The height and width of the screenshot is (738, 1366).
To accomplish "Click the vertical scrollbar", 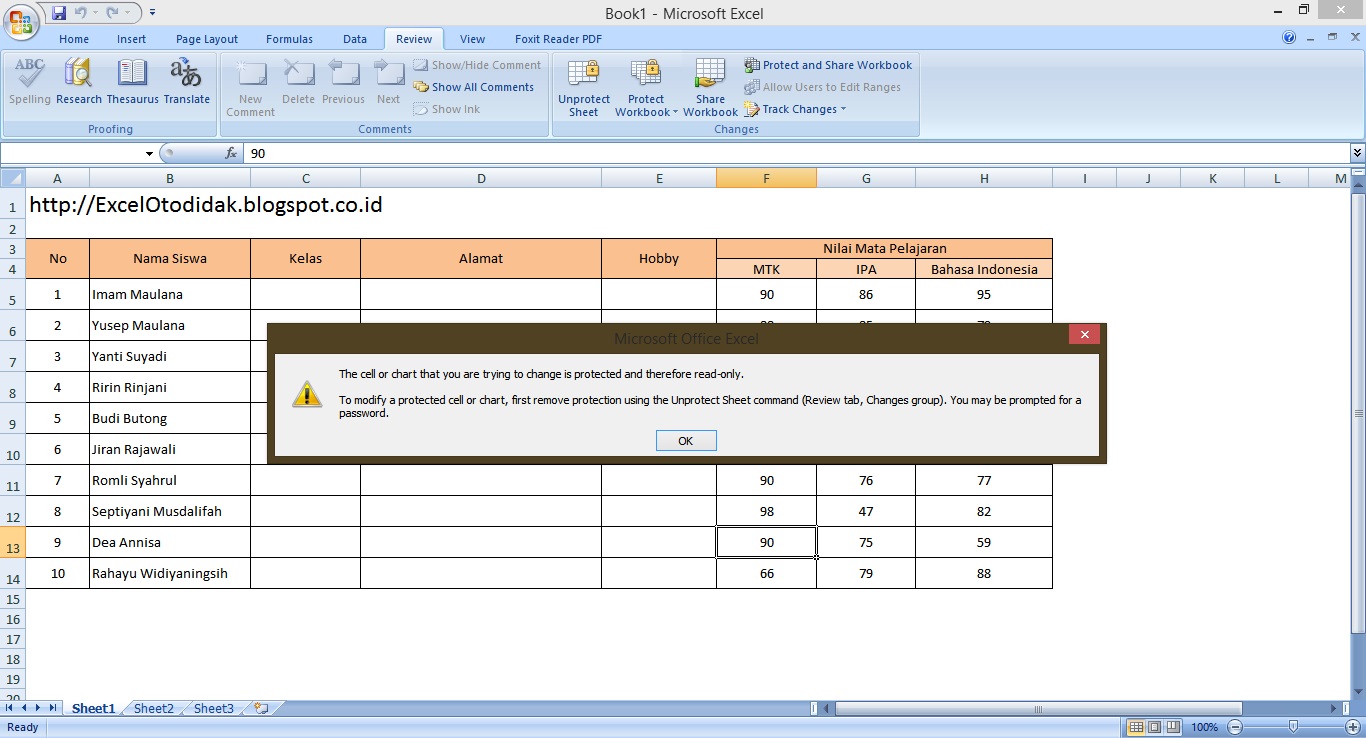I will click(1358, 413).
